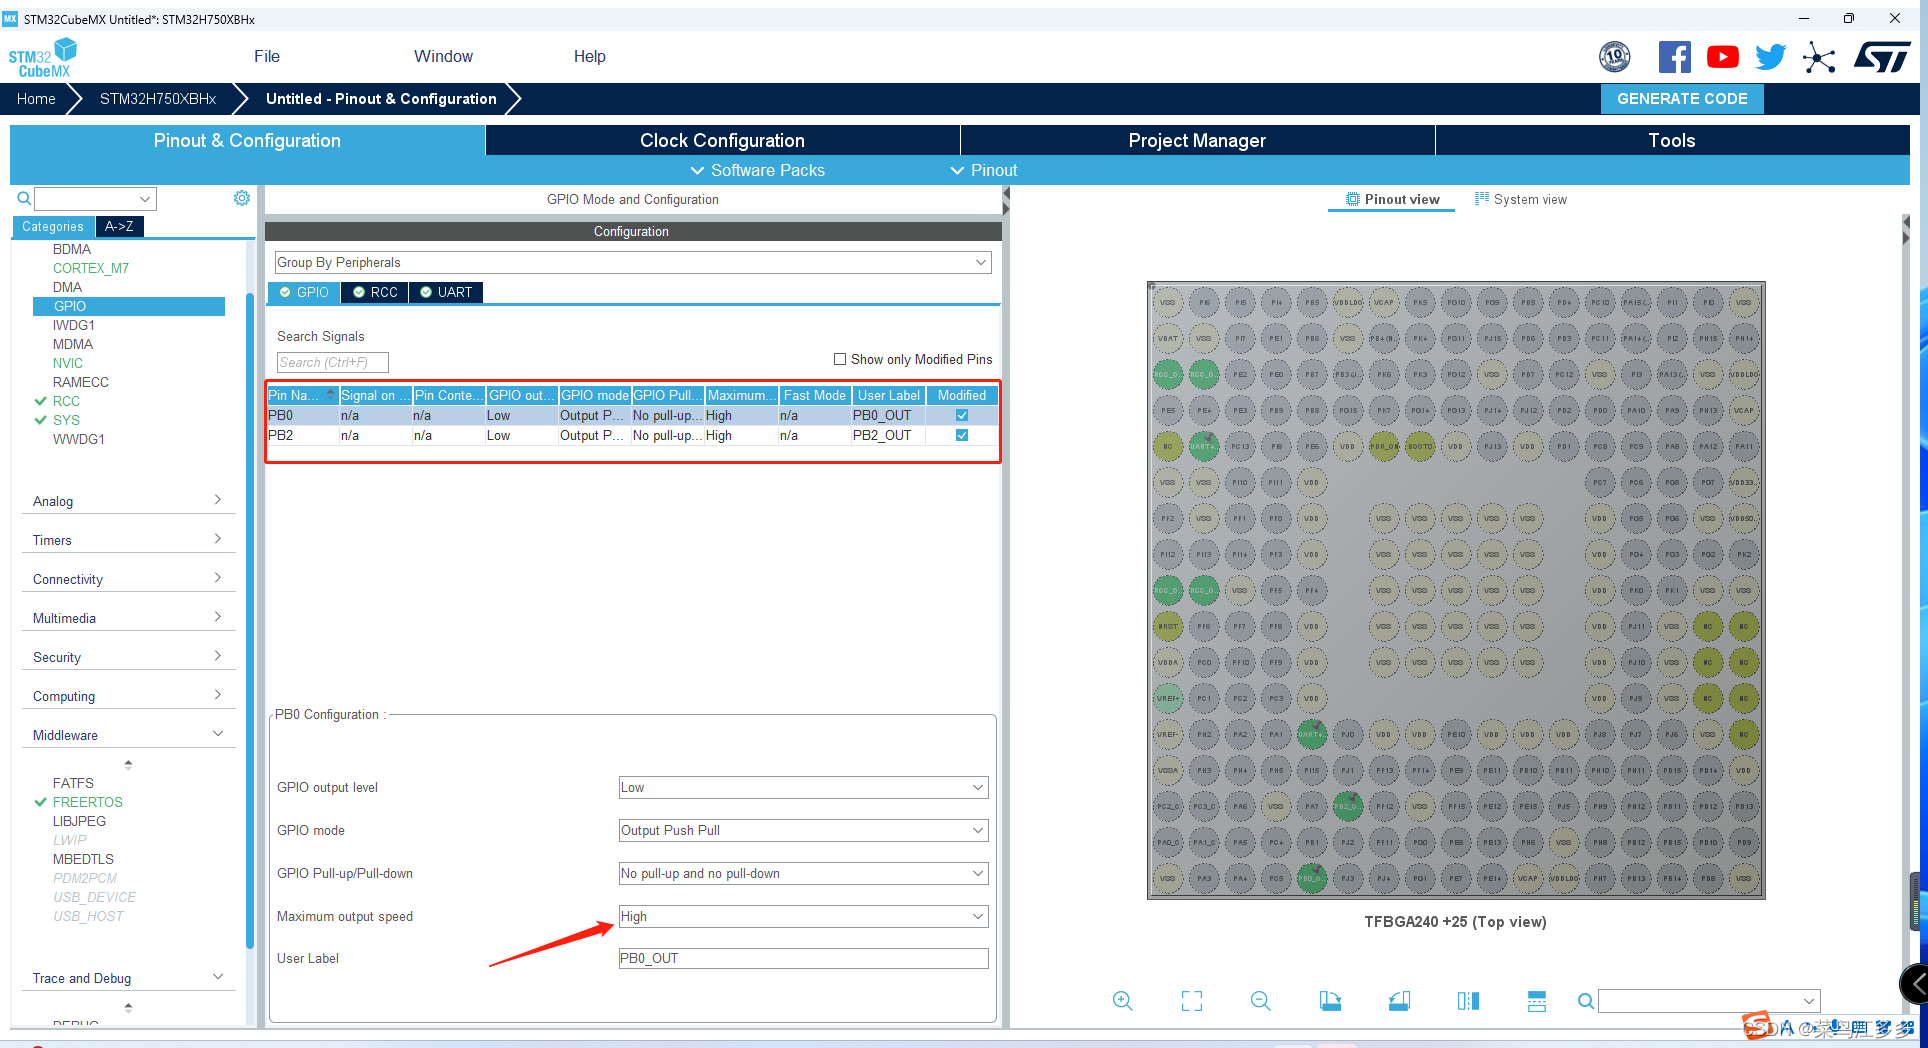Click the ST community network icon
This screenshot has height=1048, width=1928.
1819,57
